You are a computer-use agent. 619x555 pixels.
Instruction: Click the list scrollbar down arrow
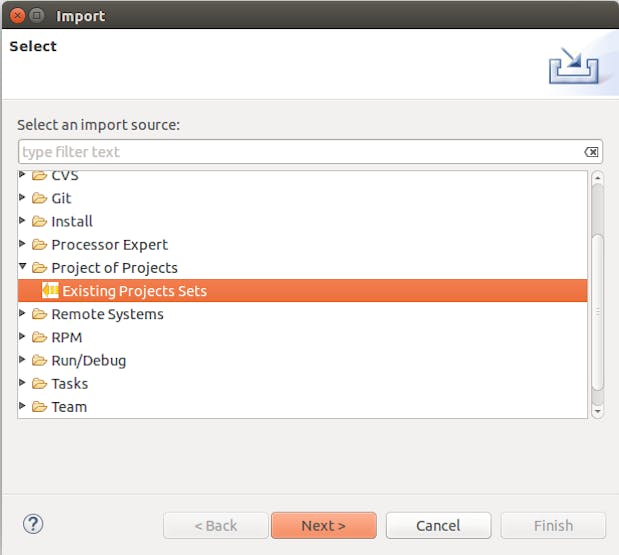pos(597,411)
